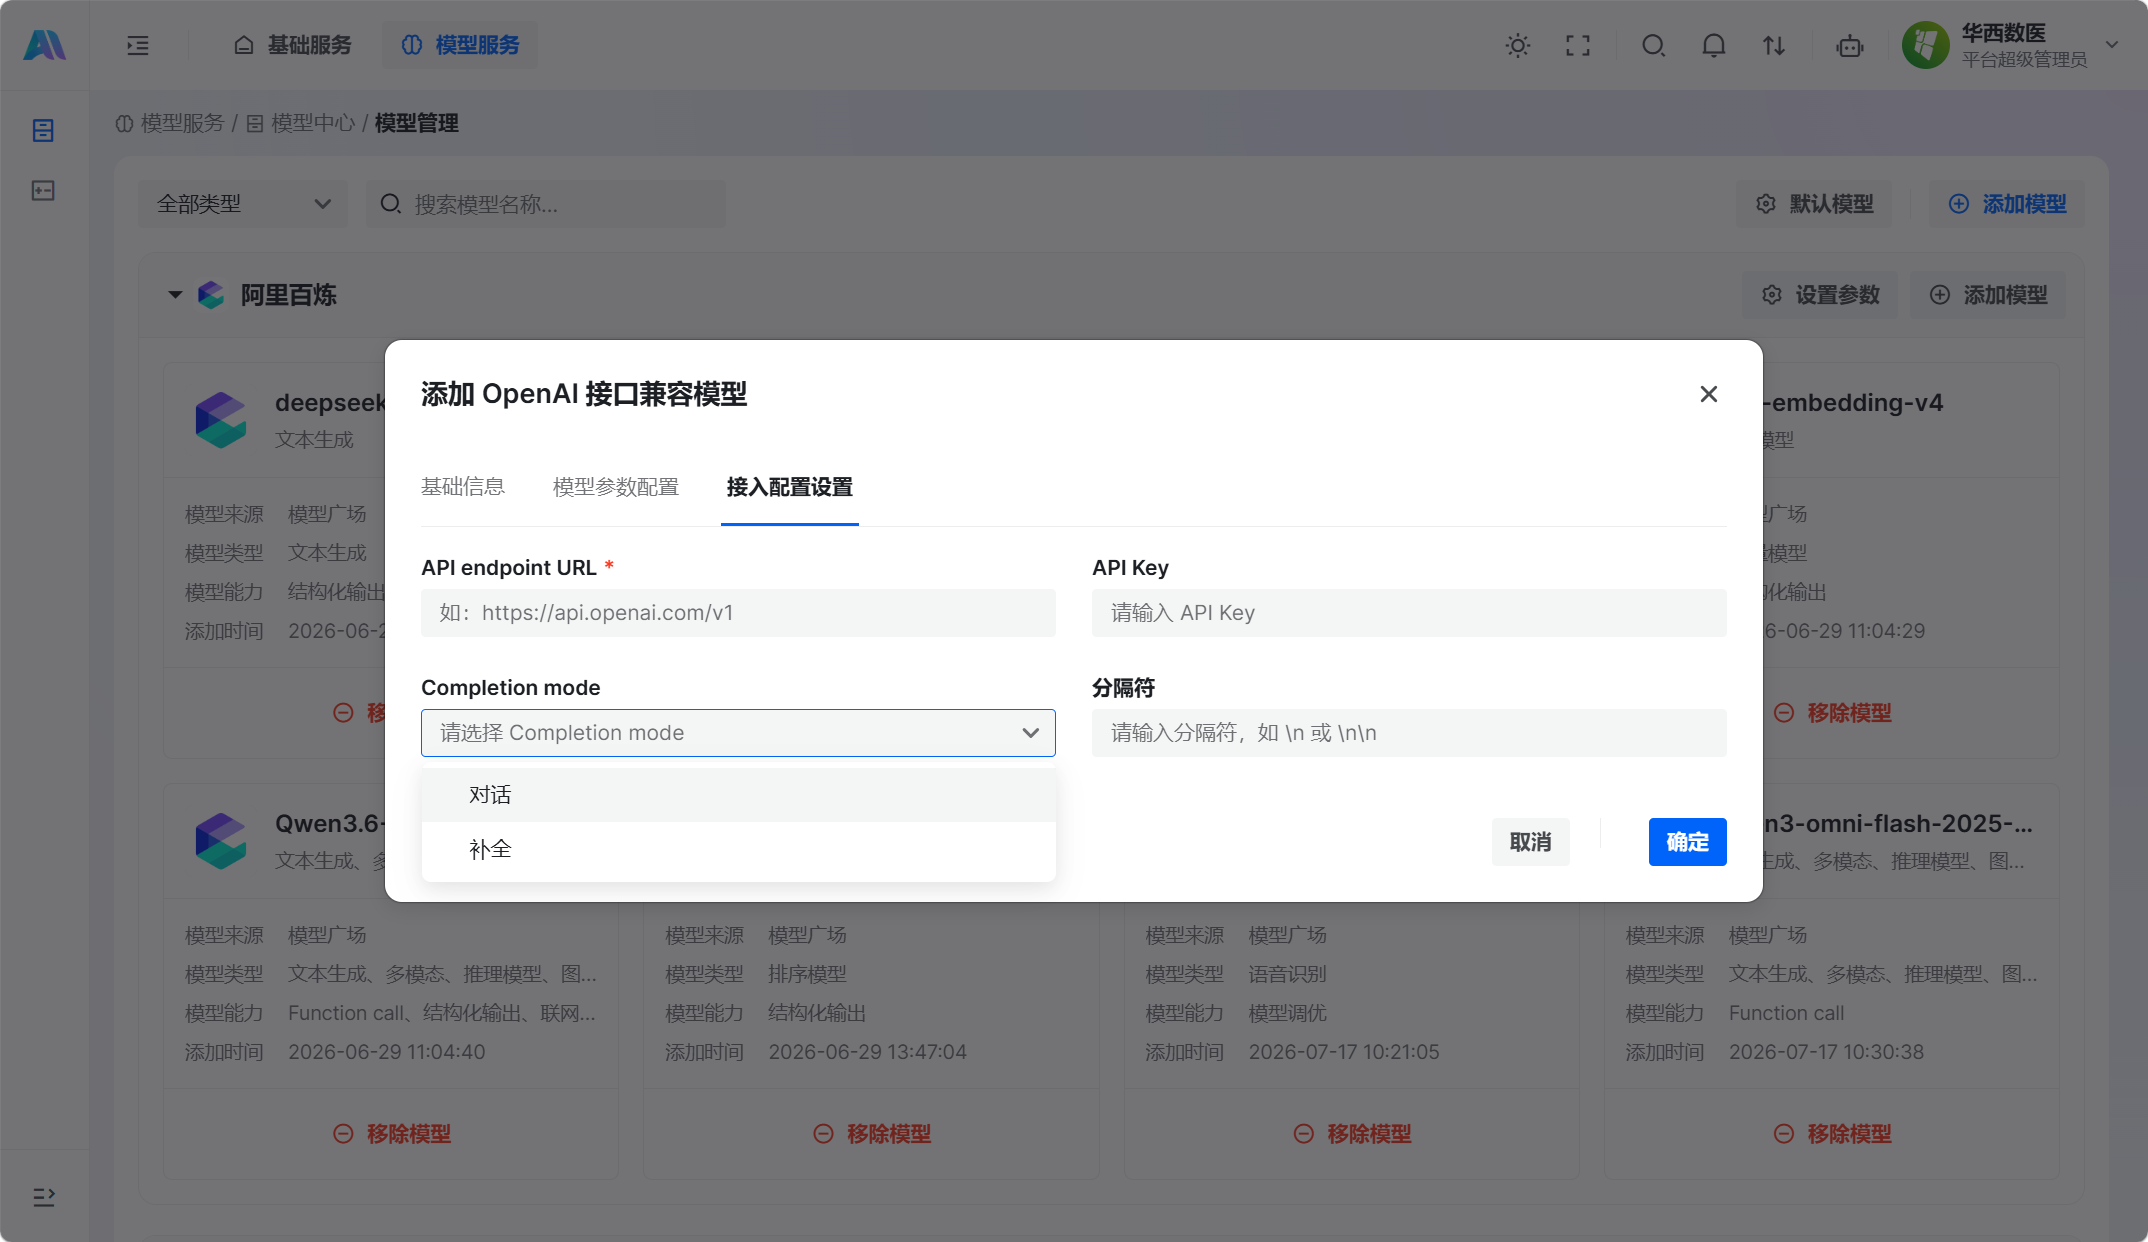Open the second left sidebar panel icon
The image size is (2148, 1242).
(43, 190)
